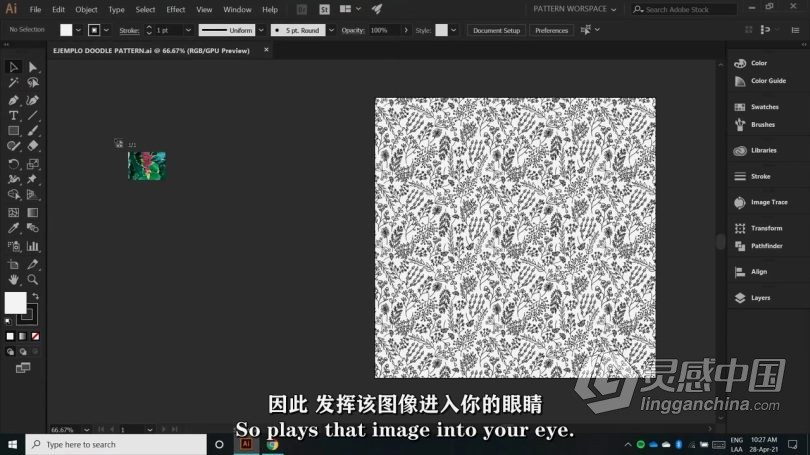Set paint mode to None
810x455 pixels.
click(x=35, y=337)
